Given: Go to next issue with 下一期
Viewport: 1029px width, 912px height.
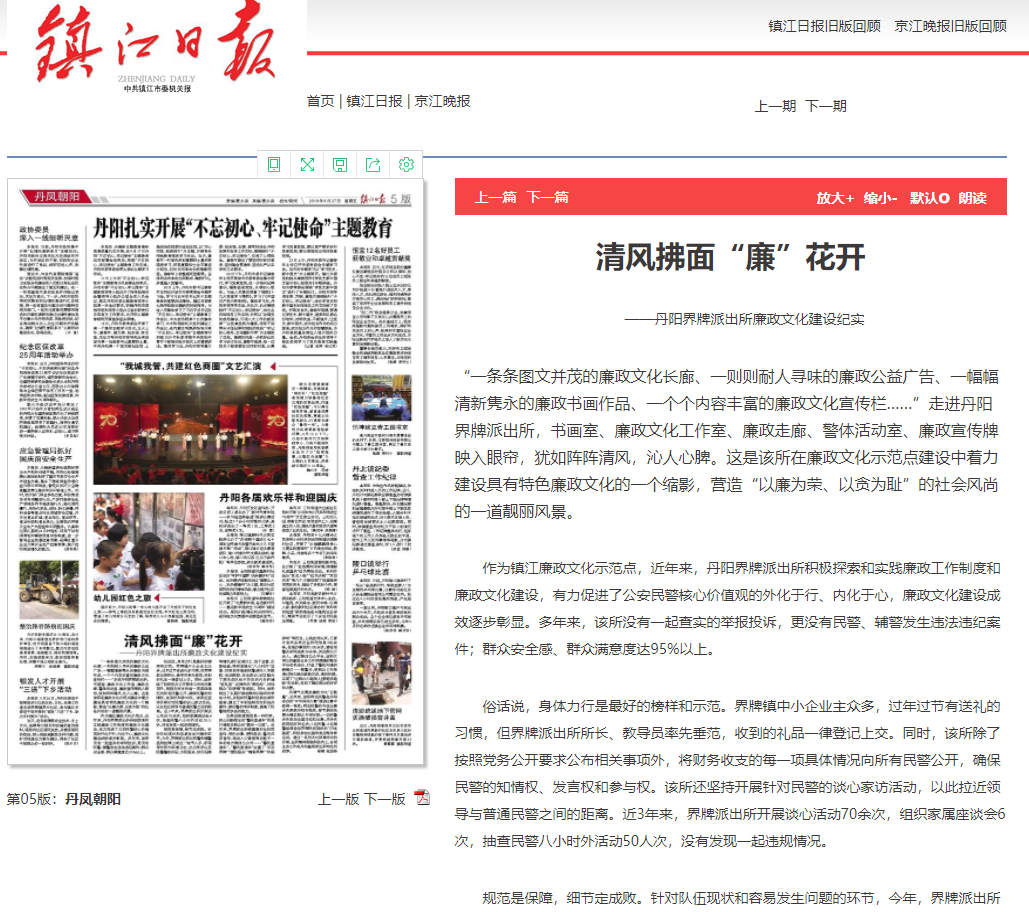Looking at the screenshot, I should click(x=826, y=106).
